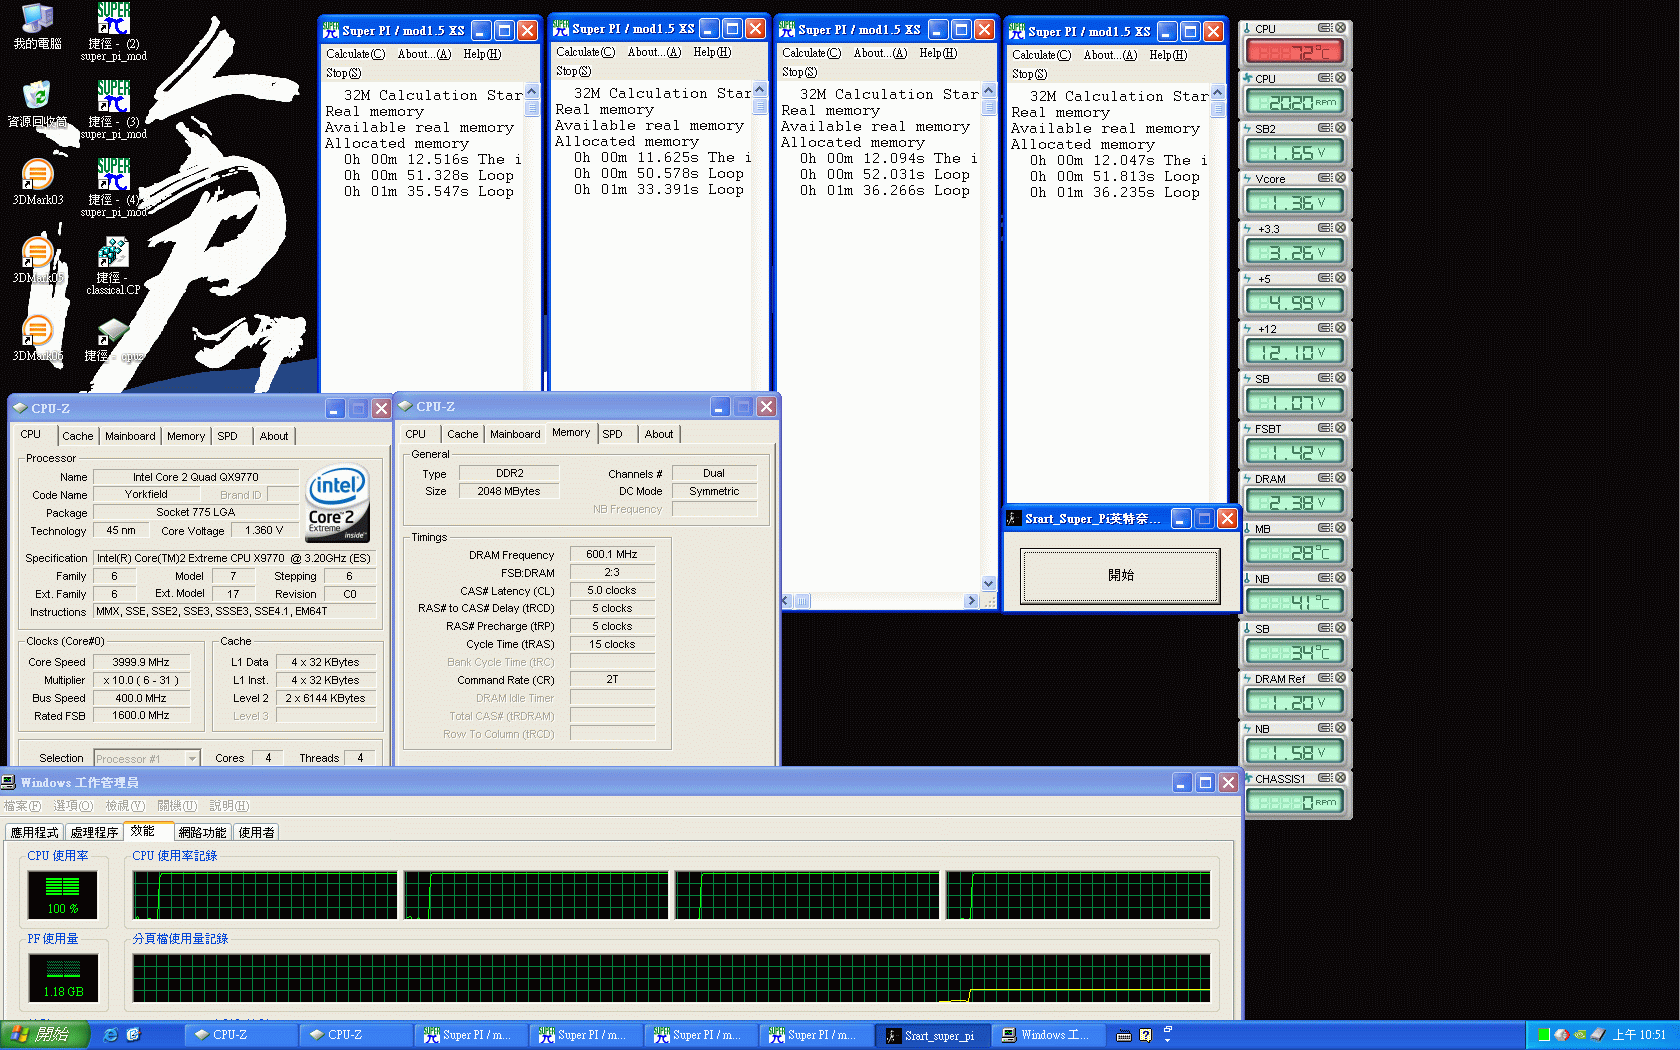
Task: Click the DRAM Frequency 600.1 MHz field
Action: pos(612,554)
